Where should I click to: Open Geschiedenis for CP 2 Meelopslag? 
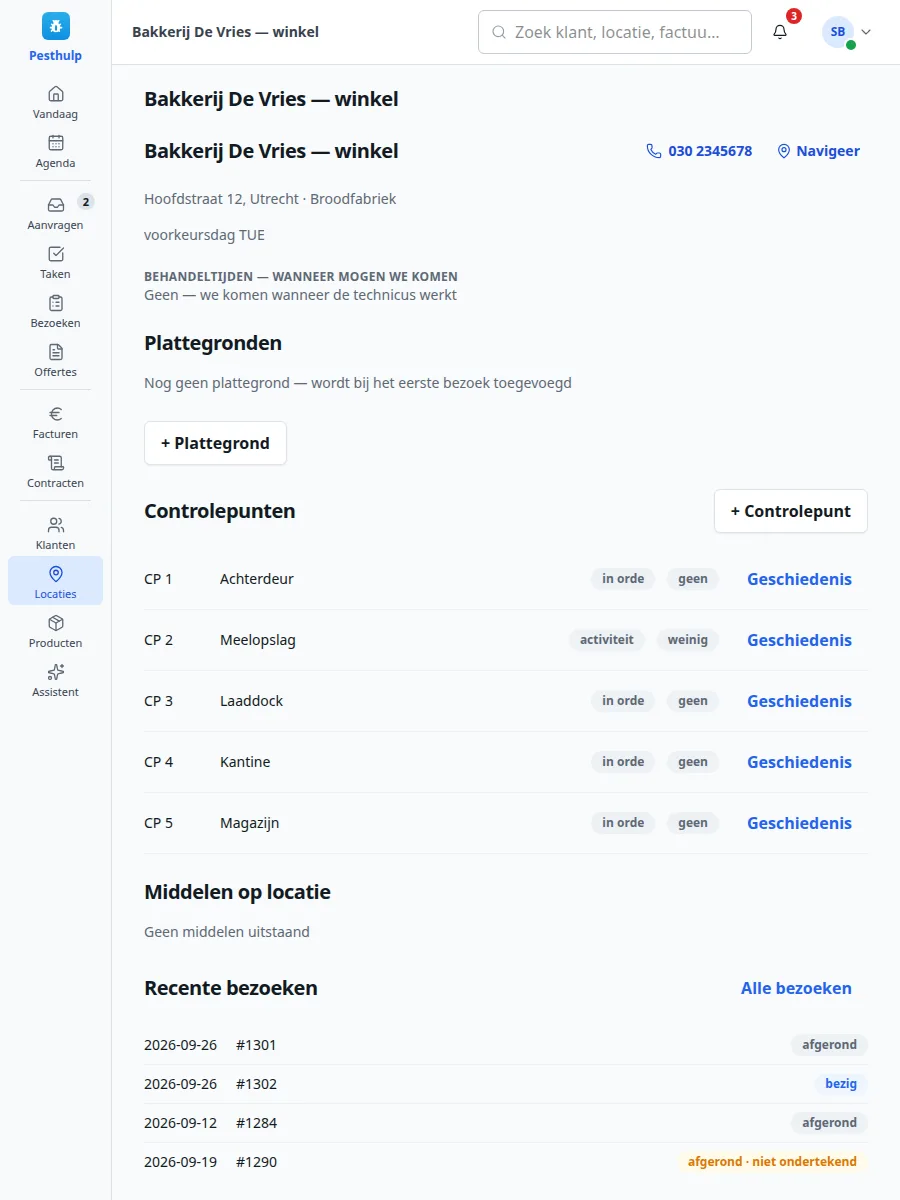[799, 640]
